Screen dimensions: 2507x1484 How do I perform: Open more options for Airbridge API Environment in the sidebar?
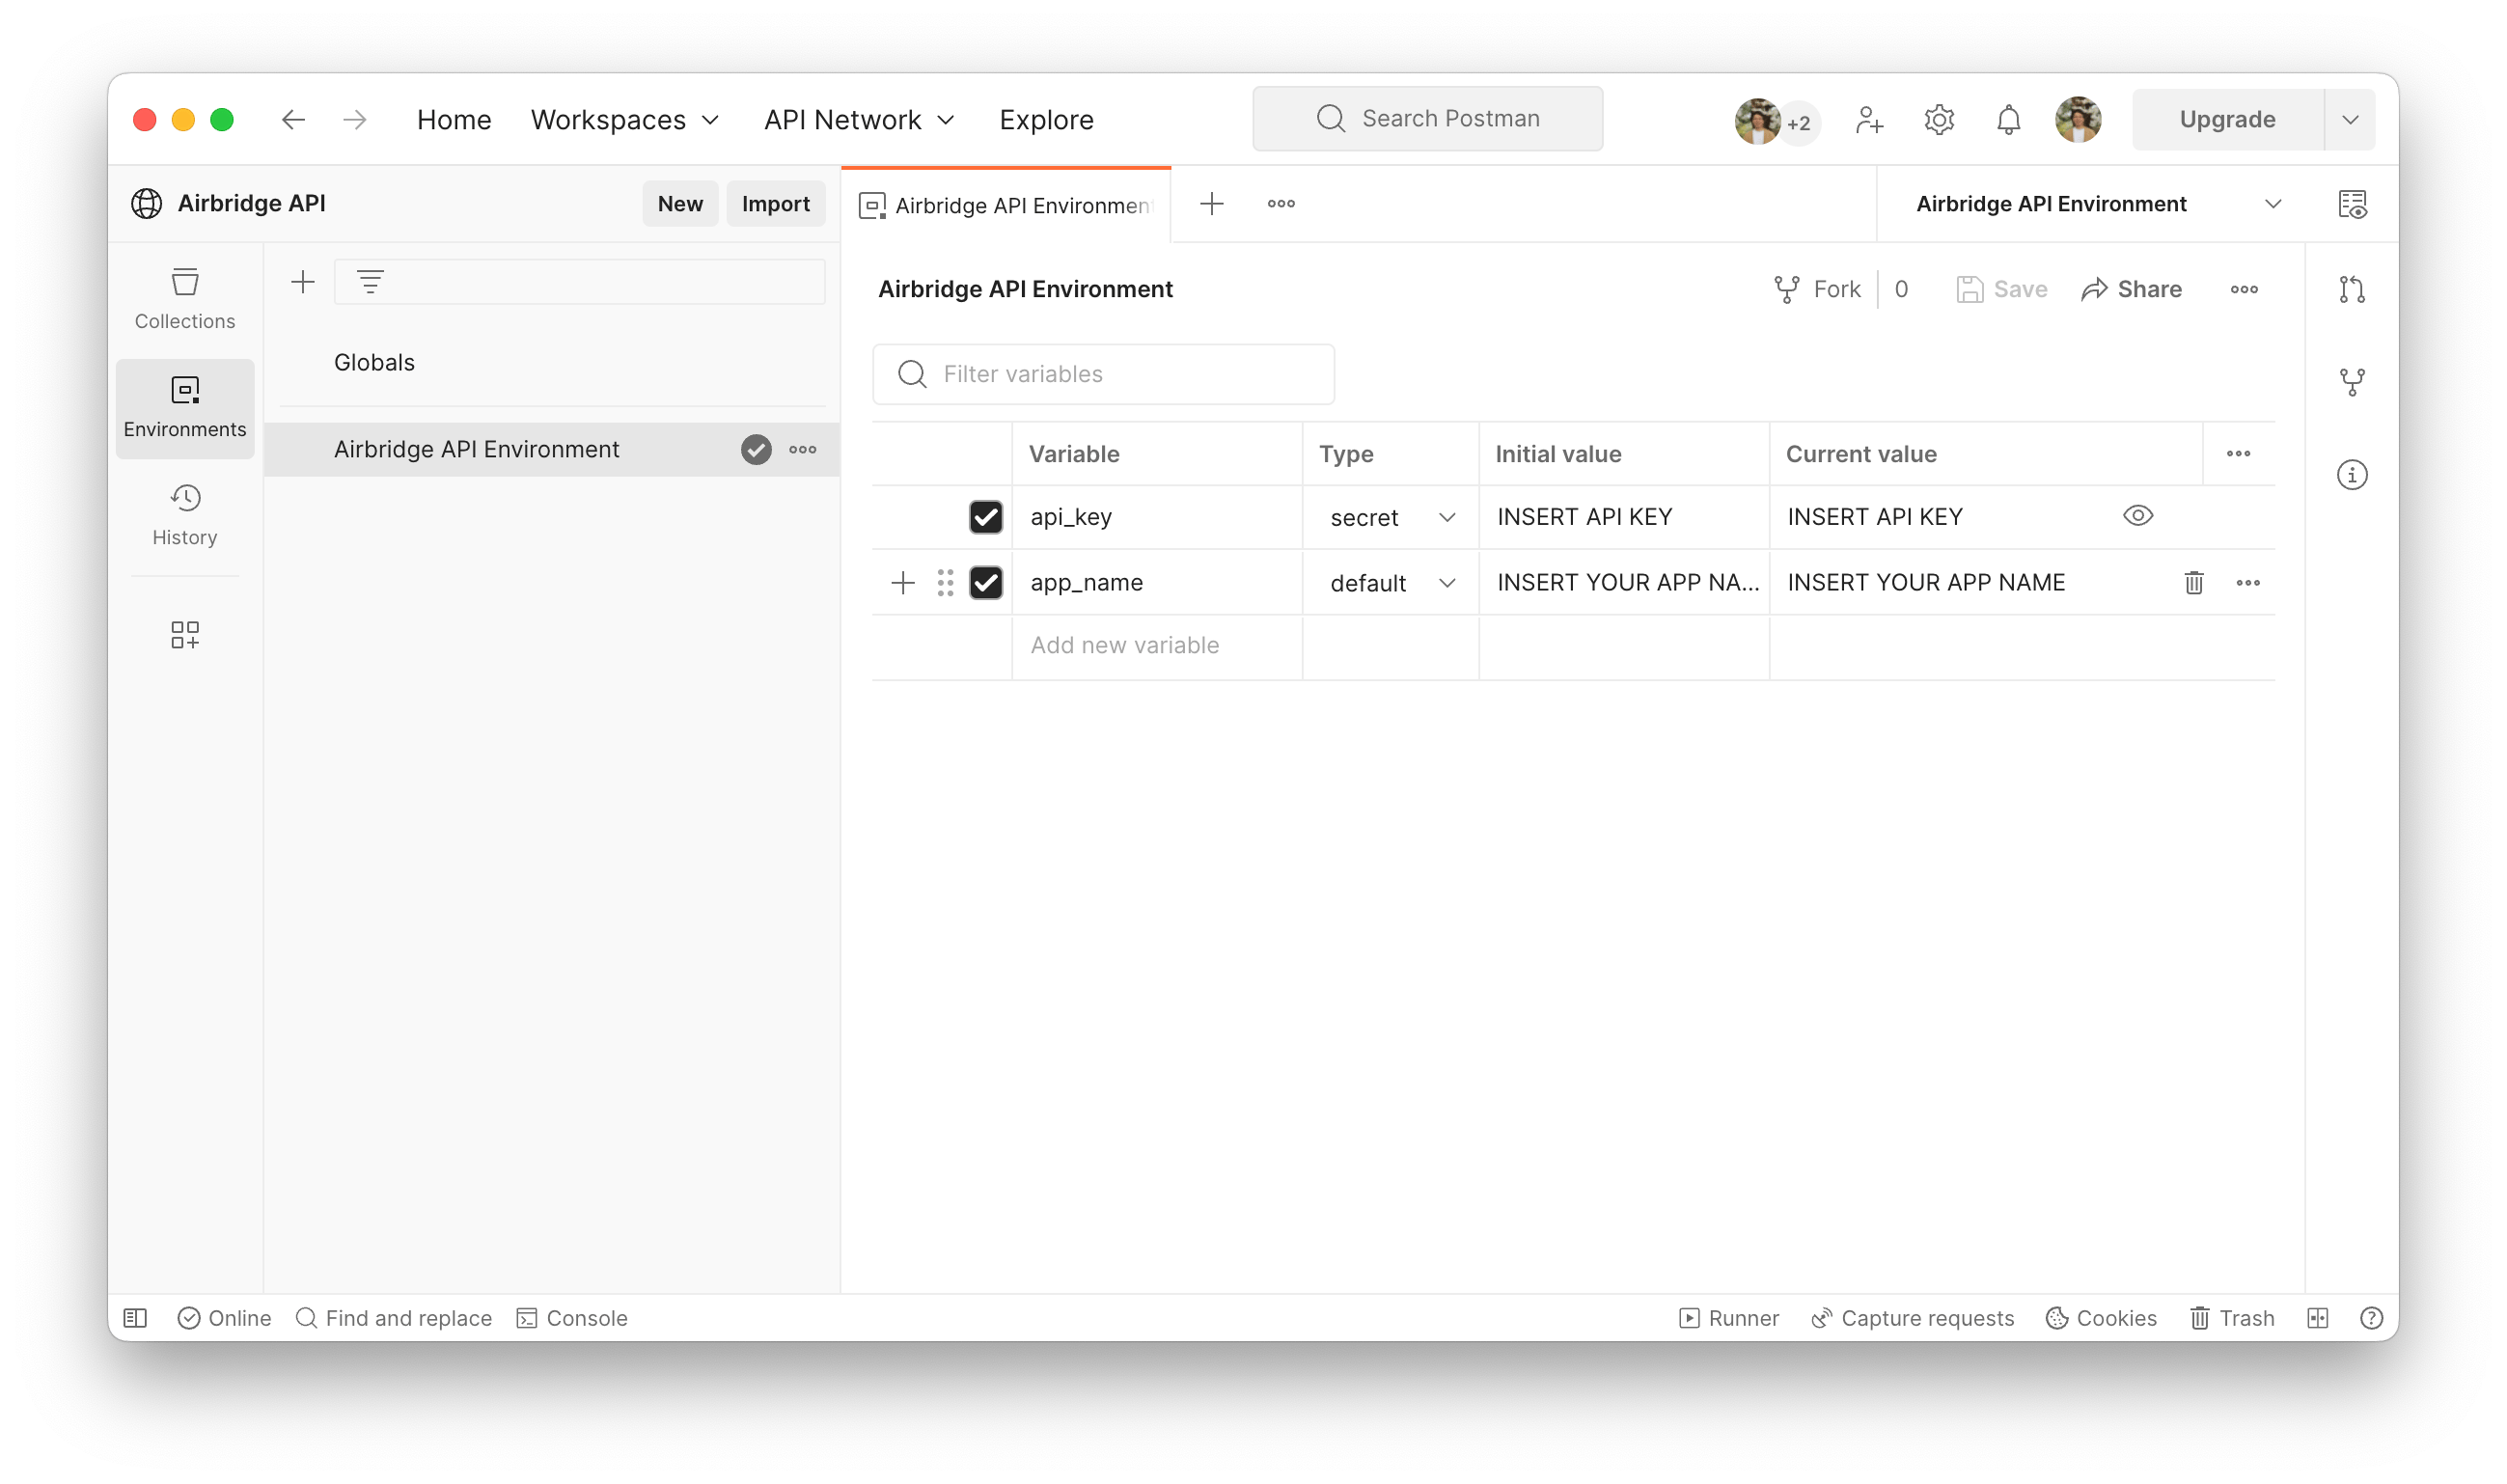(x=803, y=450)
